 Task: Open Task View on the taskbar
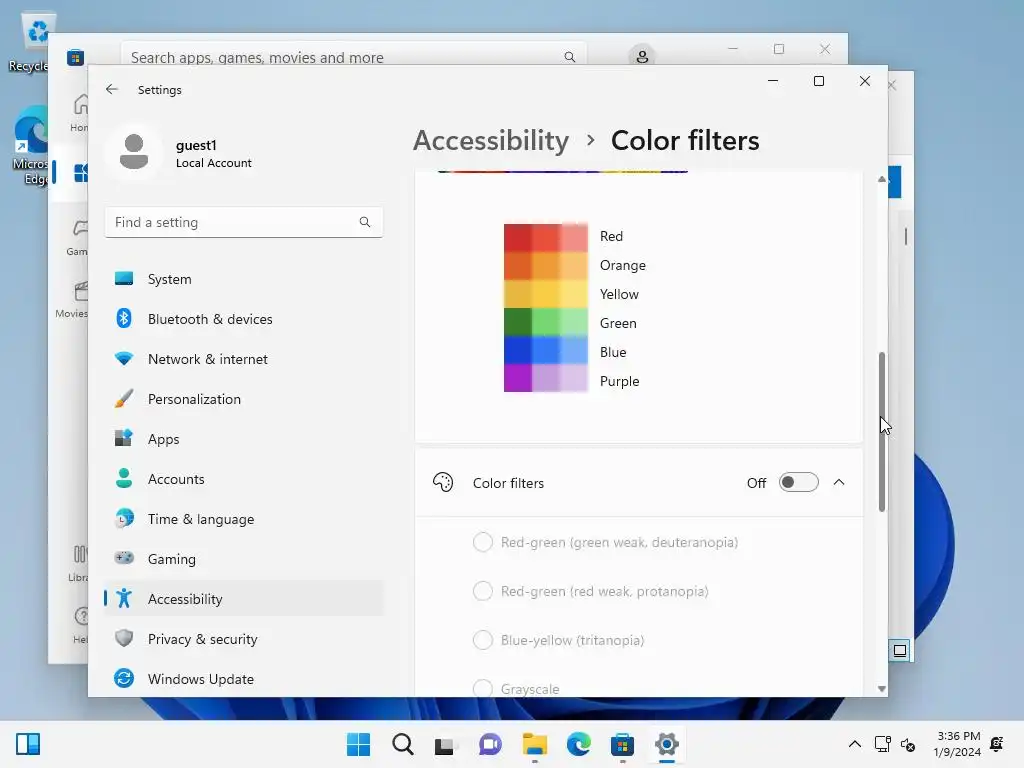pyautogui.click(x=446, y=744)
